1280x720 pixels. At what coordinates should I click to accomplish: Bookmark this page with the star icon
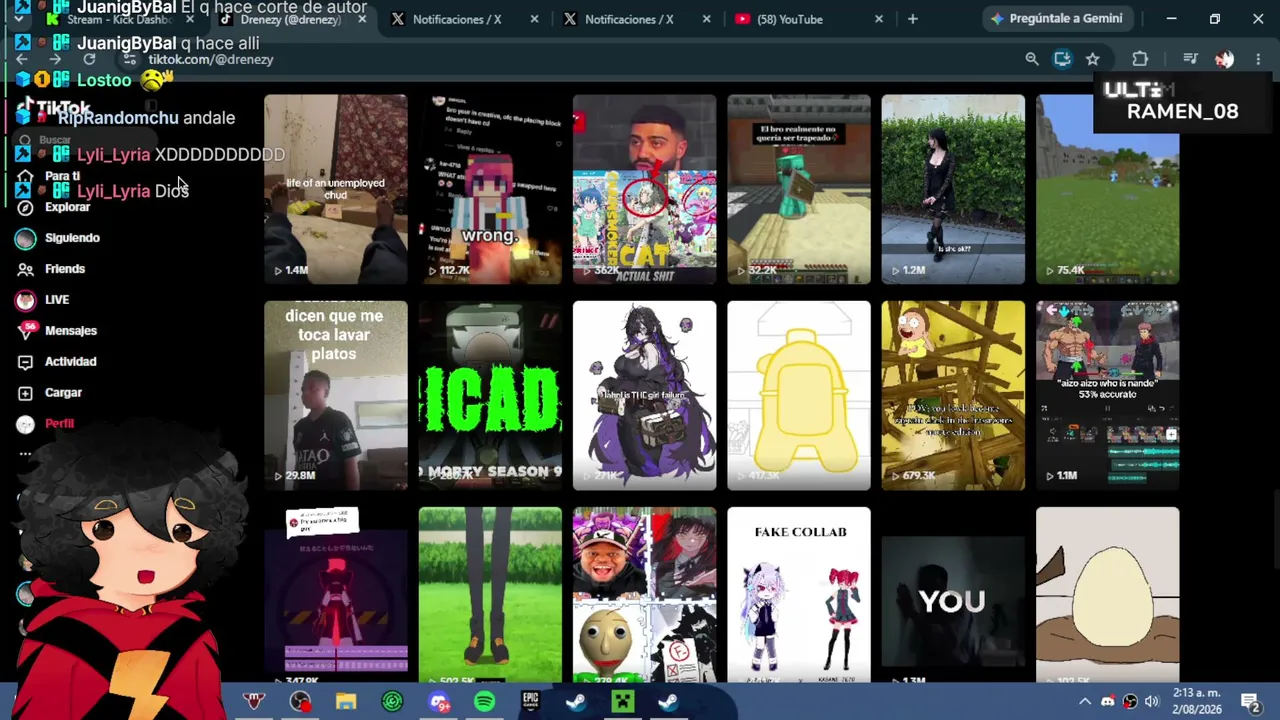[x=1093, y=59]
